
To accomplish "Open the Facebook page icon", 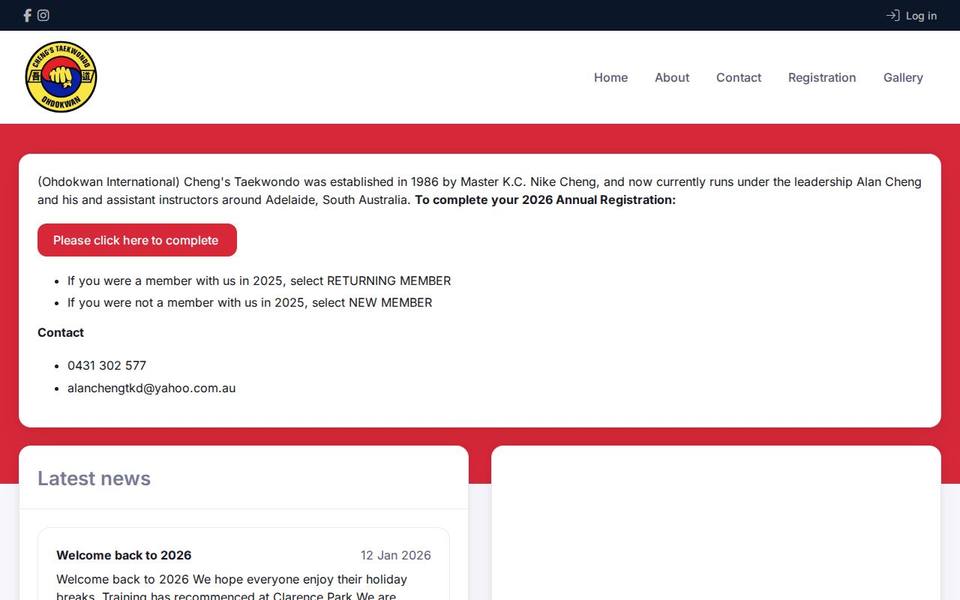I will [27, 15].
